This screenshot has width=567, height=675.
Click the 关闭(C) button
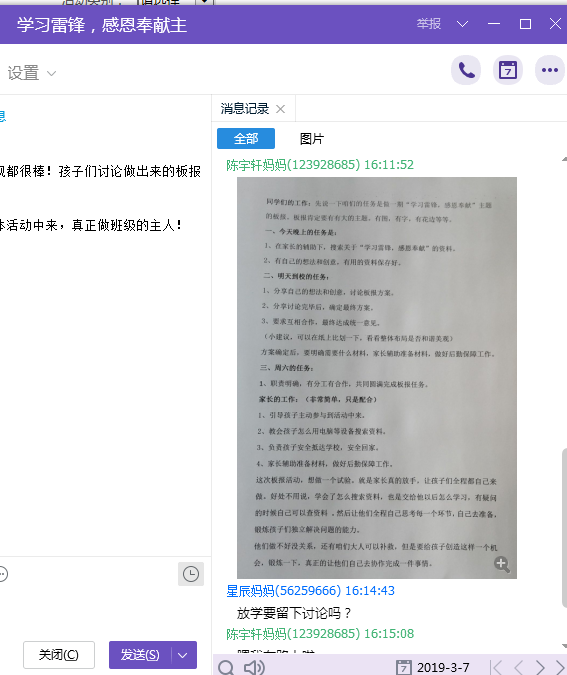point(59,655)
